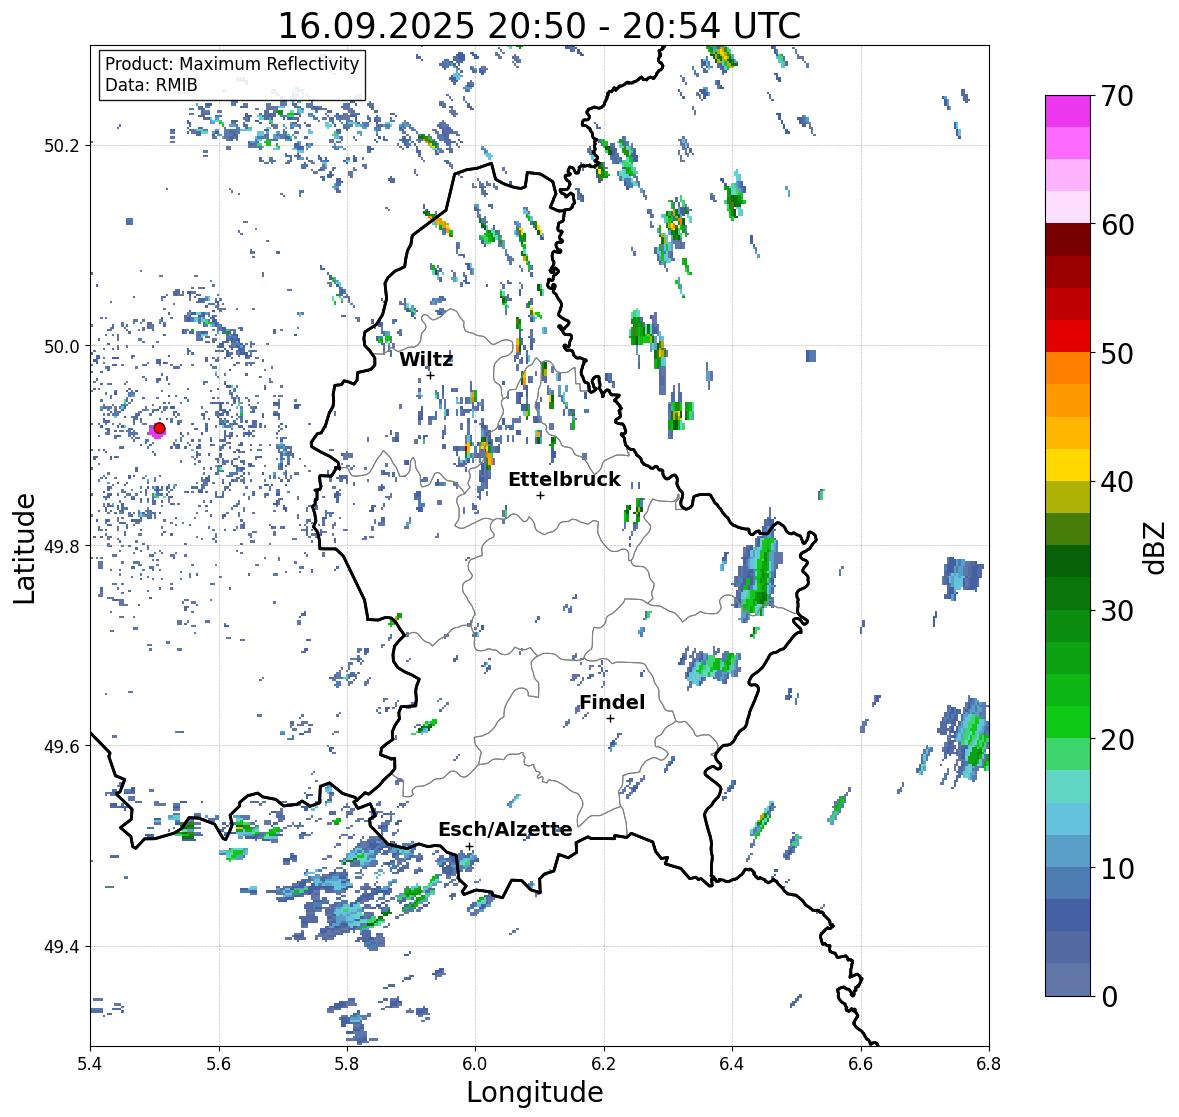Click the magenta band in the colorbar
Image resolution: width=1179 pixels, height=1117 pixels.
pos(1068,111)
